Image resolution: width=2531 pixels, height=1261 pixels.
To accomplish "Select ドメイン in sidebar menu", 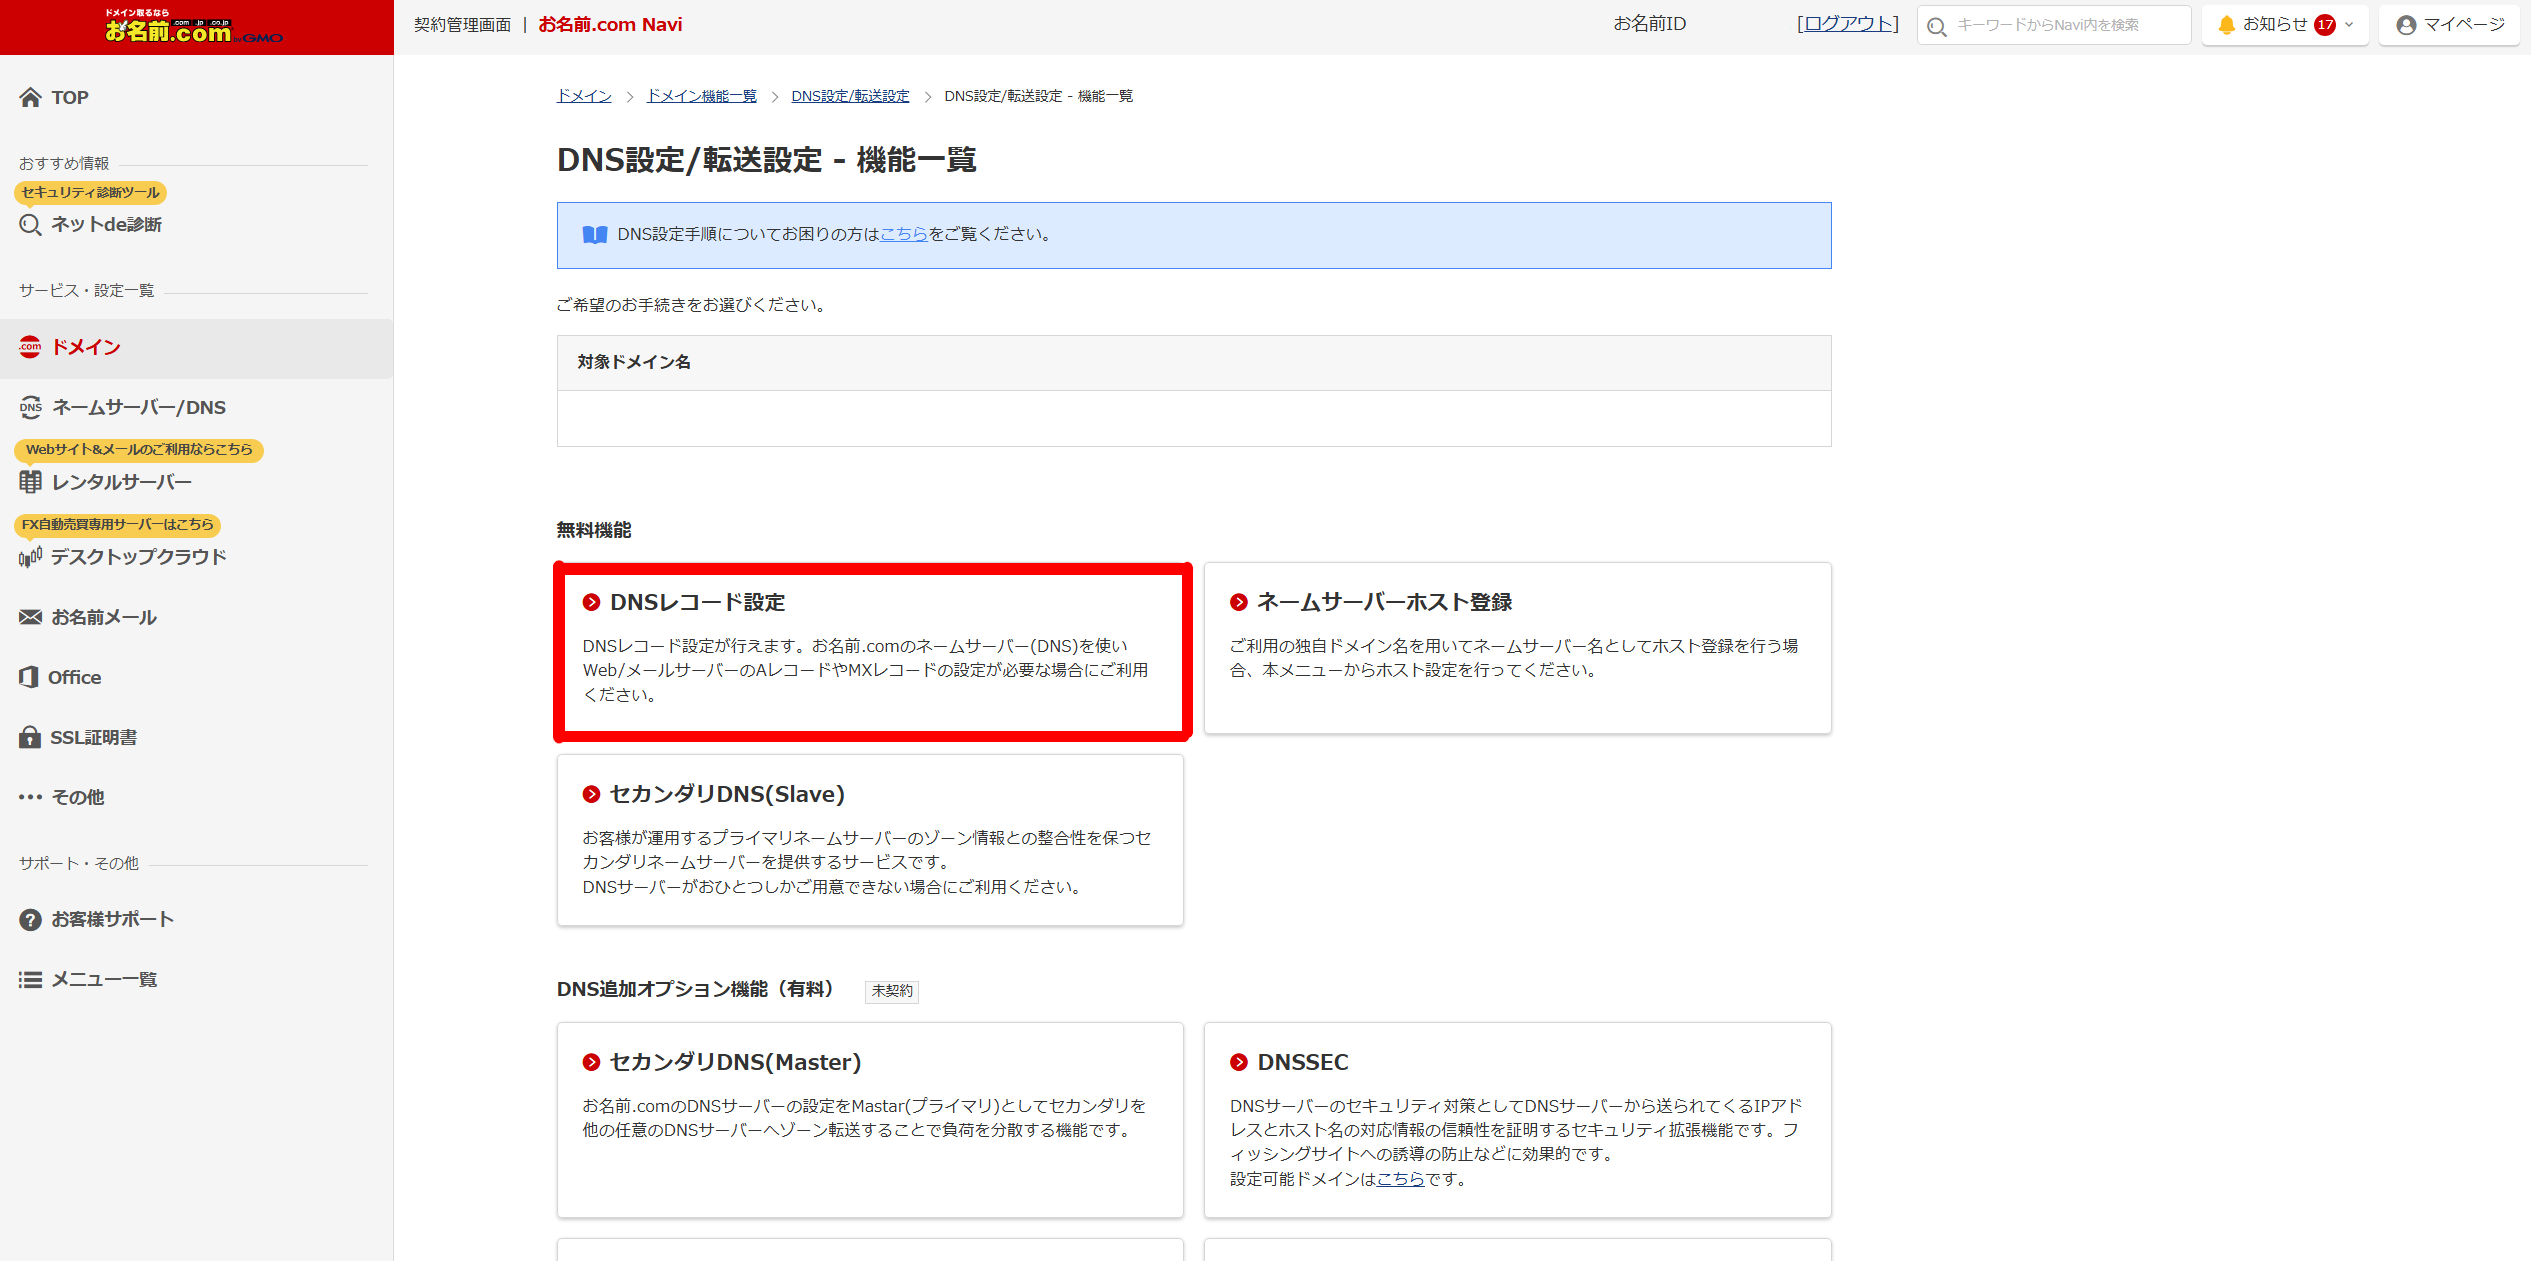I will (86, 347).
